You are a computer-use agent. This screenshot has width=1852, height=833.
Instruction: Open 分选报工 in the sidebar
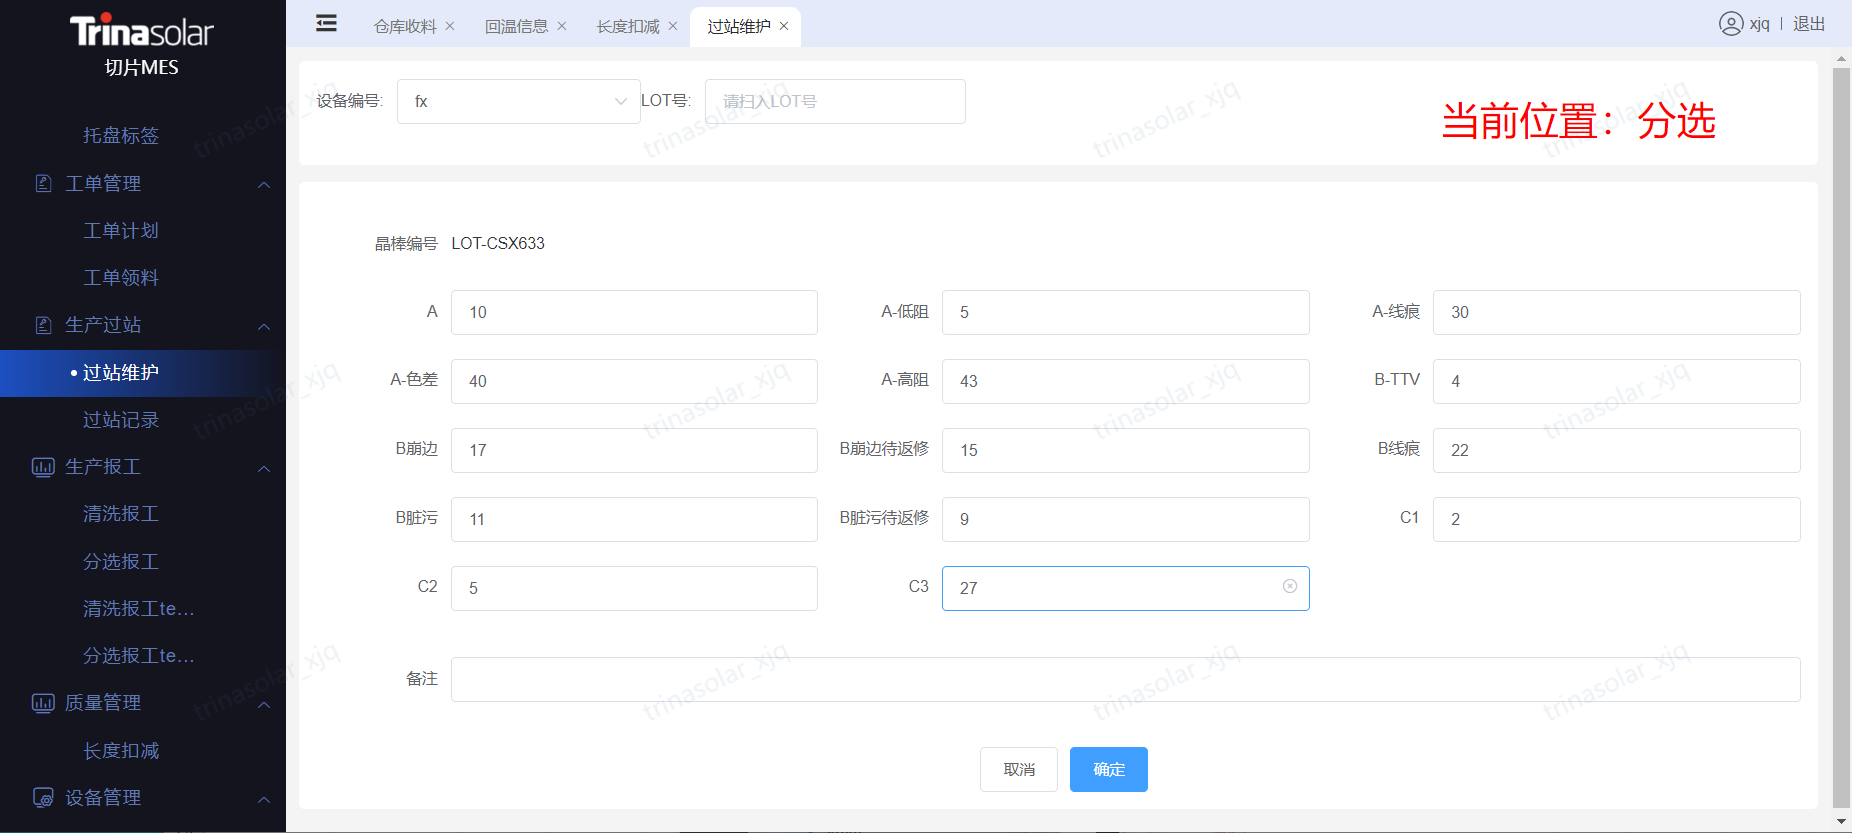click(121, 561)
